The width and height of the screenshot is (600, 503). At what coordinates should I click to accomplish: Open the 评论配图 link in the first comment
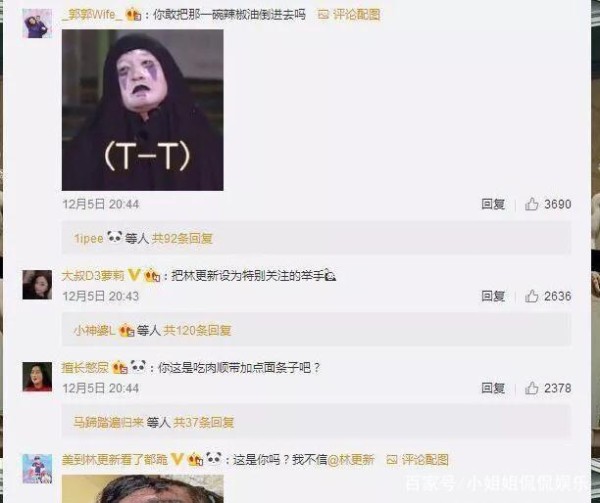[x=349, y=15]
